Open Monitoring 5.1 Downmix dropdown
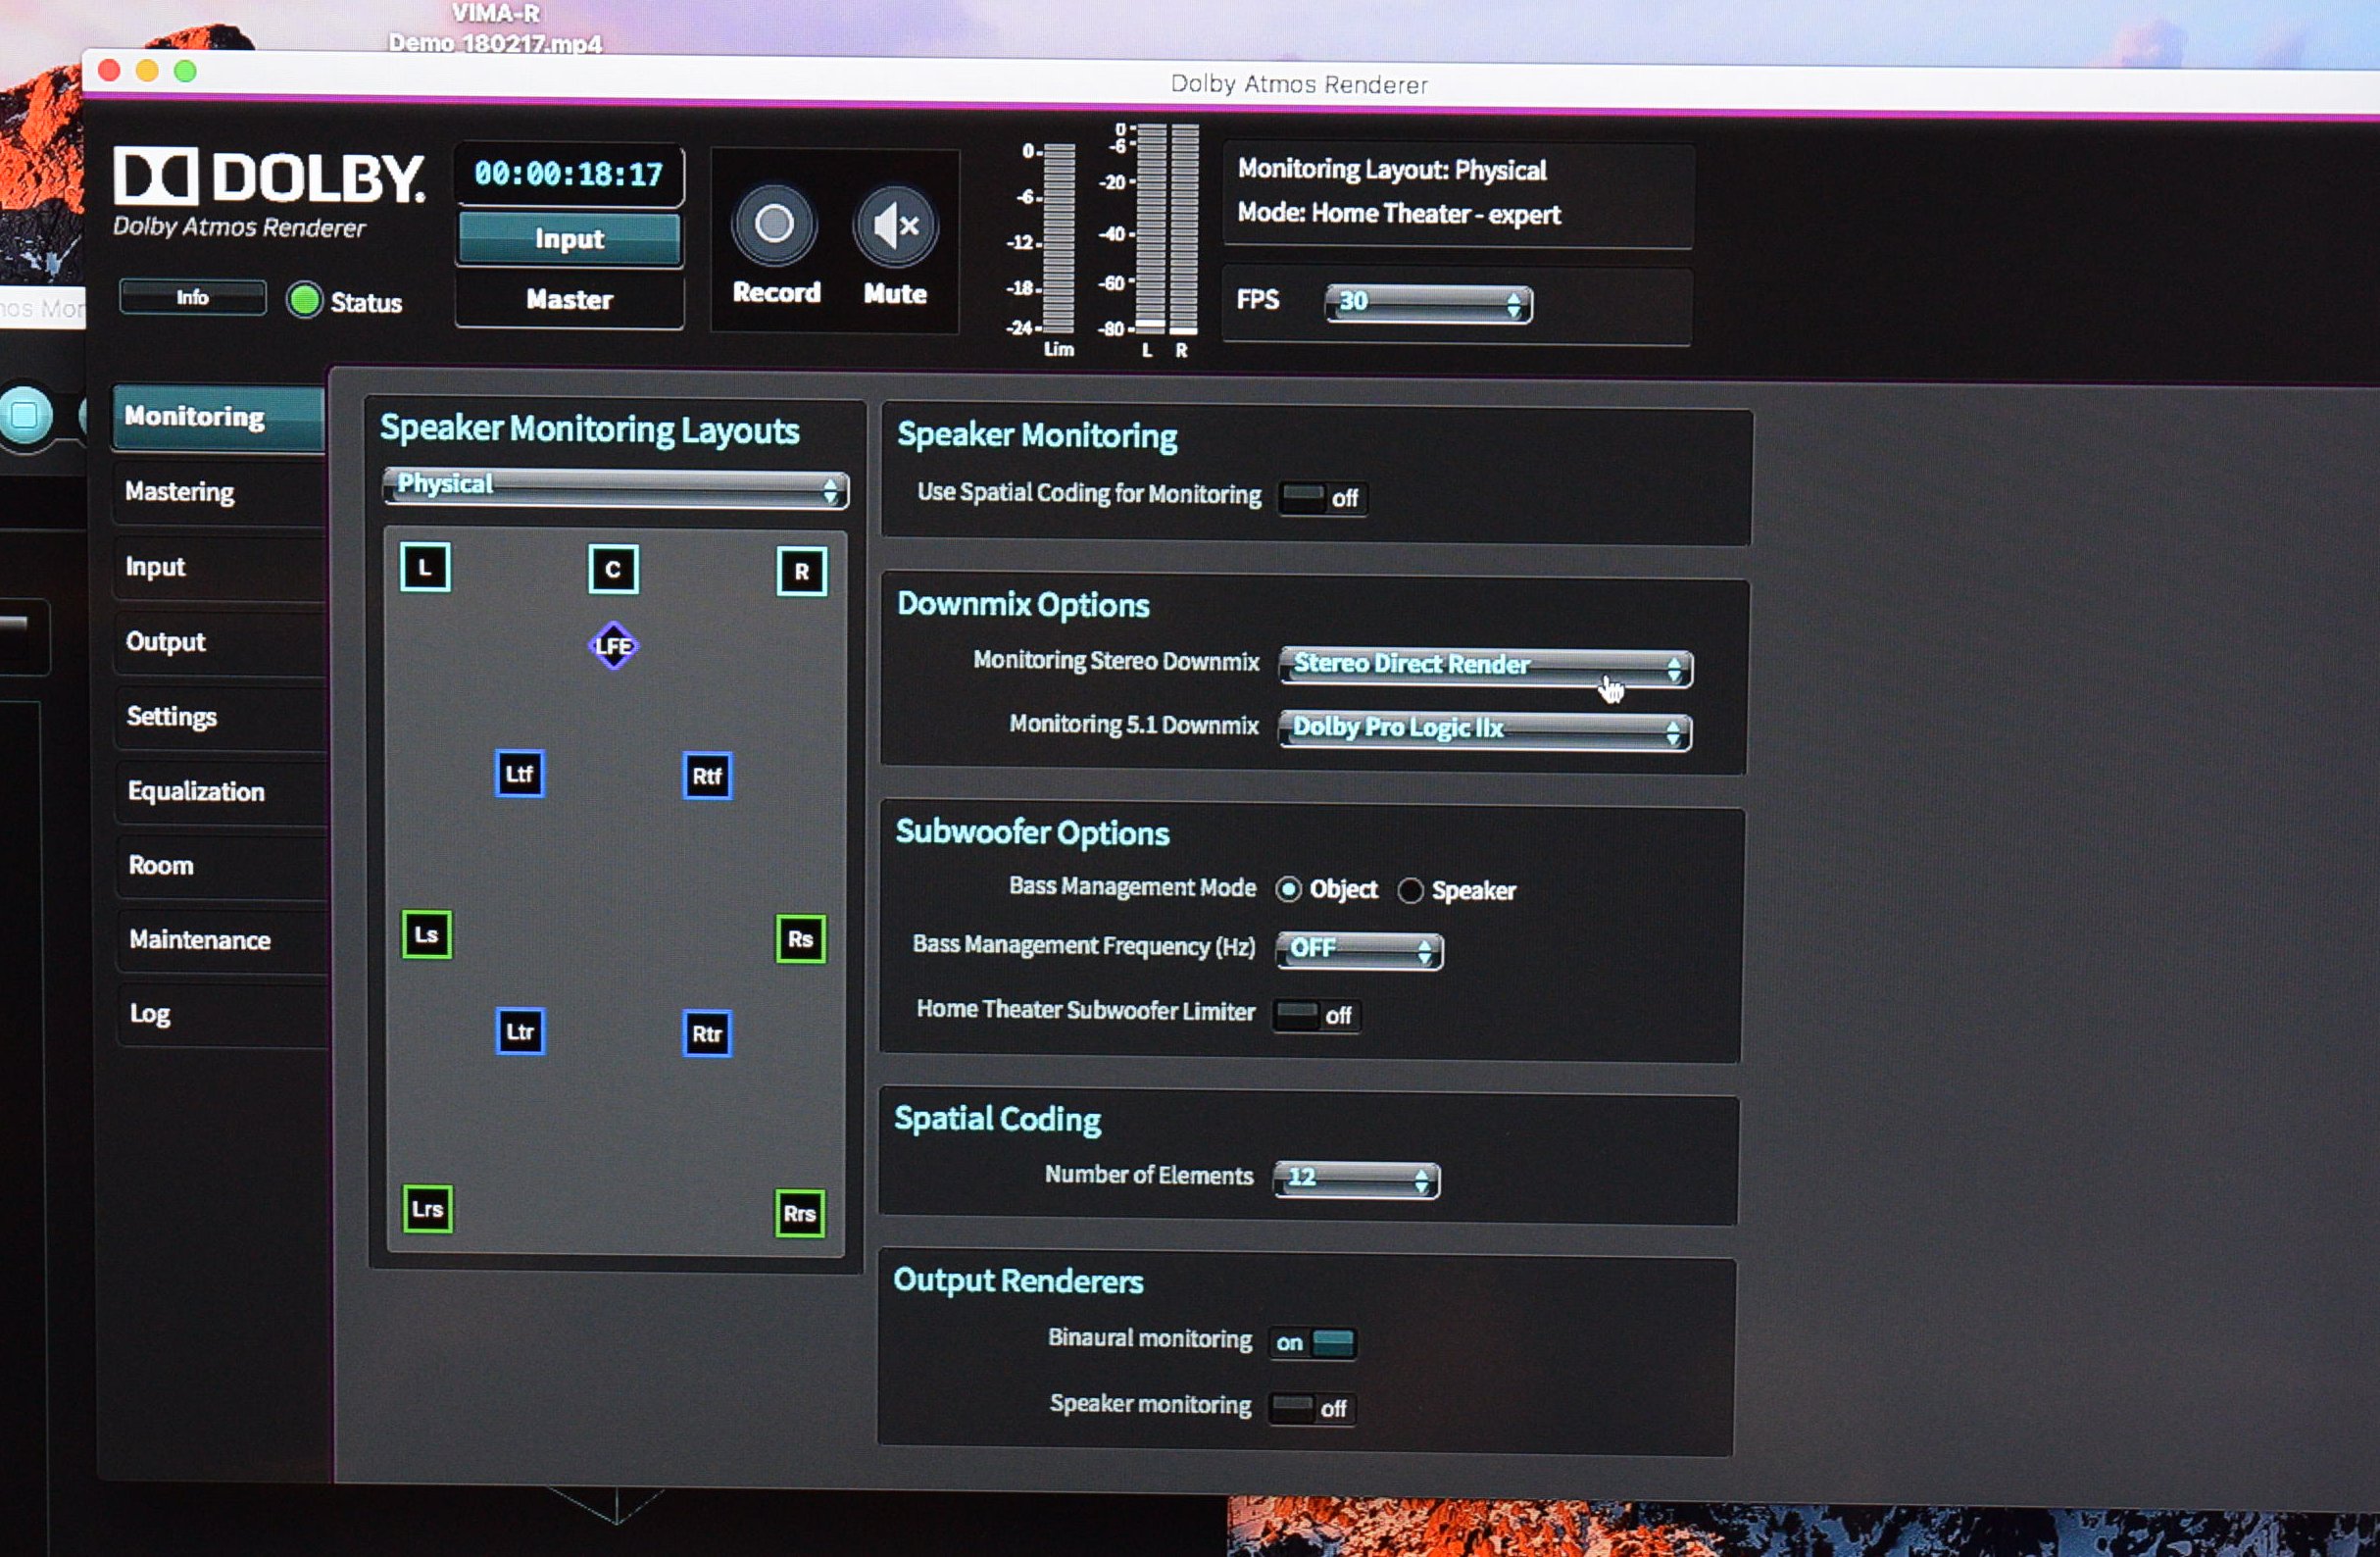The height and width of the screenshot is (1557, 2380). click(1484, 730)
